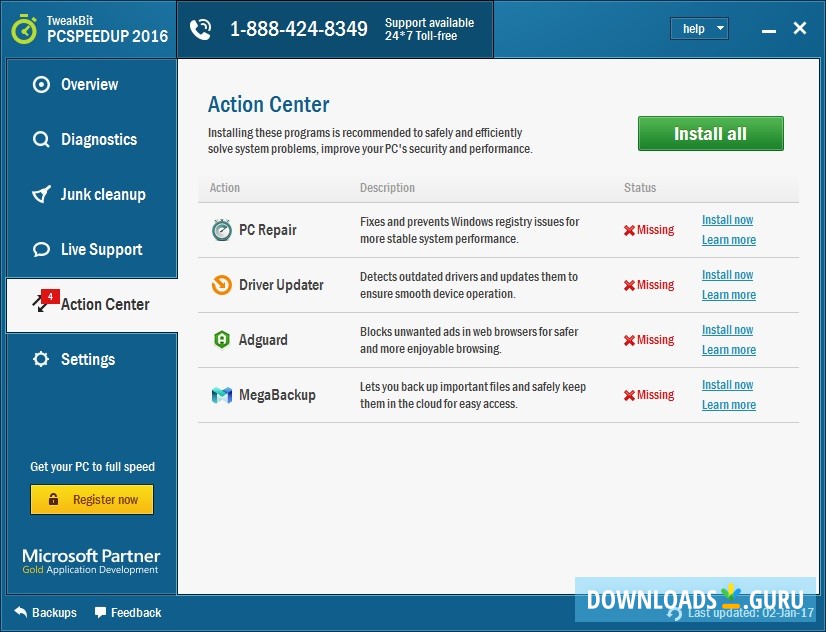Learn more link for PC Repair
The height and width of the screenshot is (632, 826).
tap(729, 240)
